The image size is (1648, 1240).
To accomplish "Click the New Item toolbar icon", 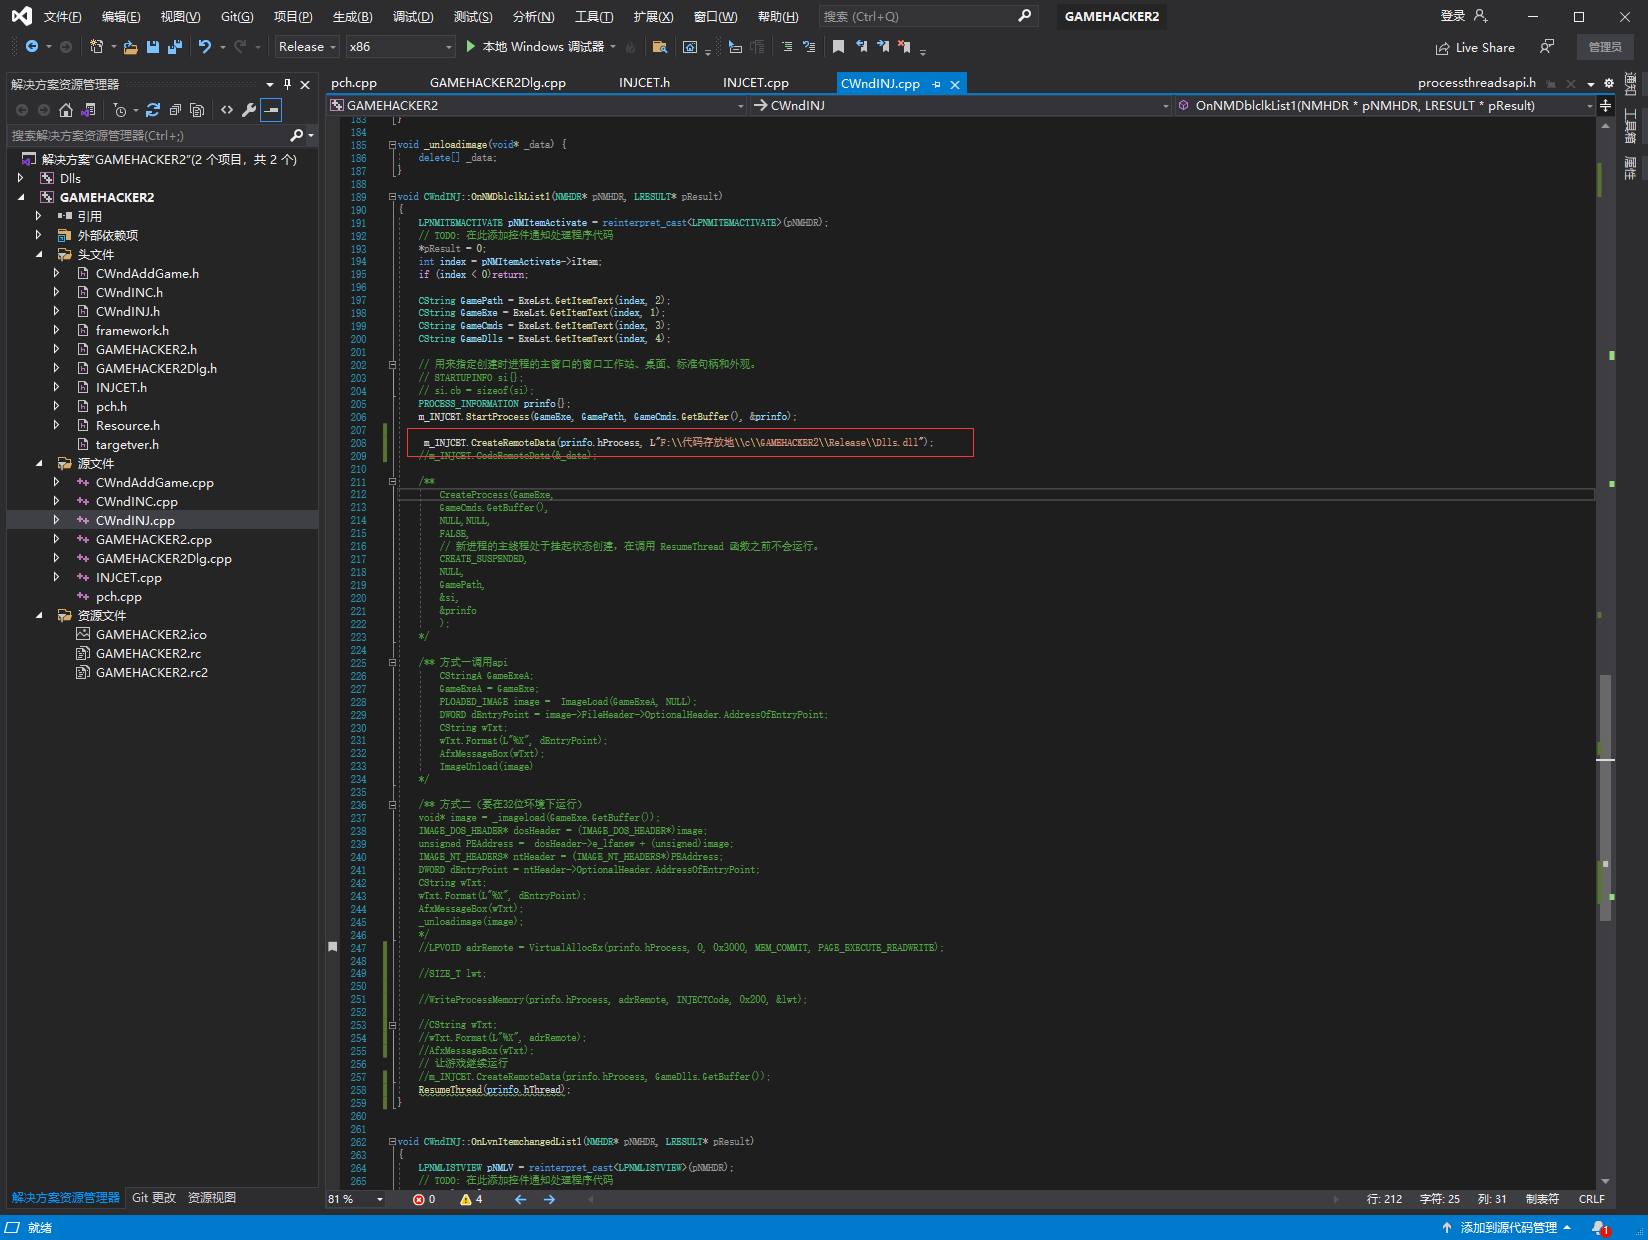I will tap(96, 46).
